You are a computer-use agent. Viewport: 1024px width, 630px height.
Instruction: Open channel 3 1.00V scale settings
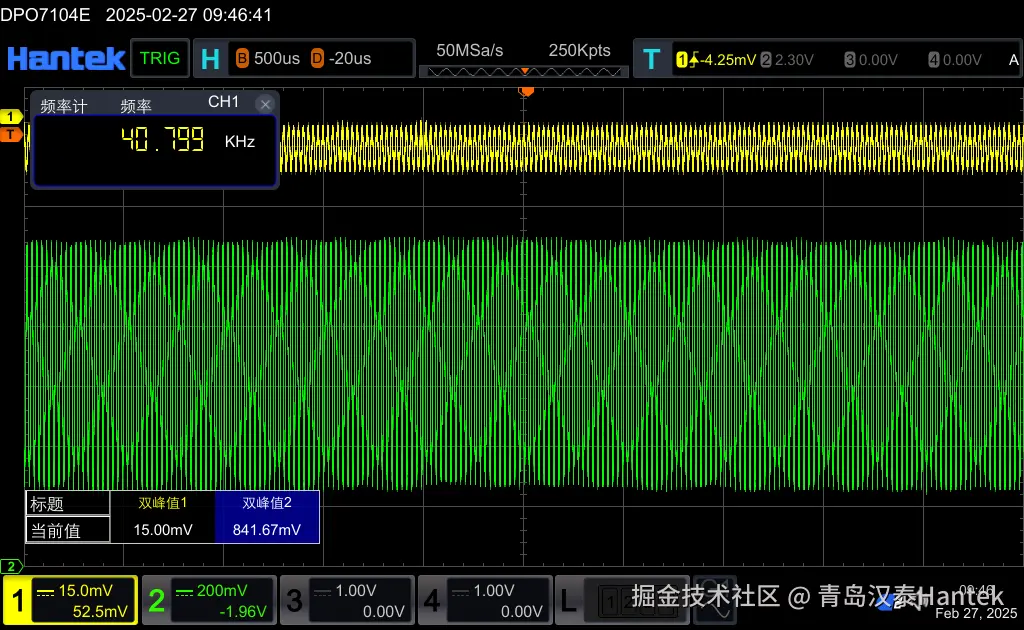pos(360,601)
